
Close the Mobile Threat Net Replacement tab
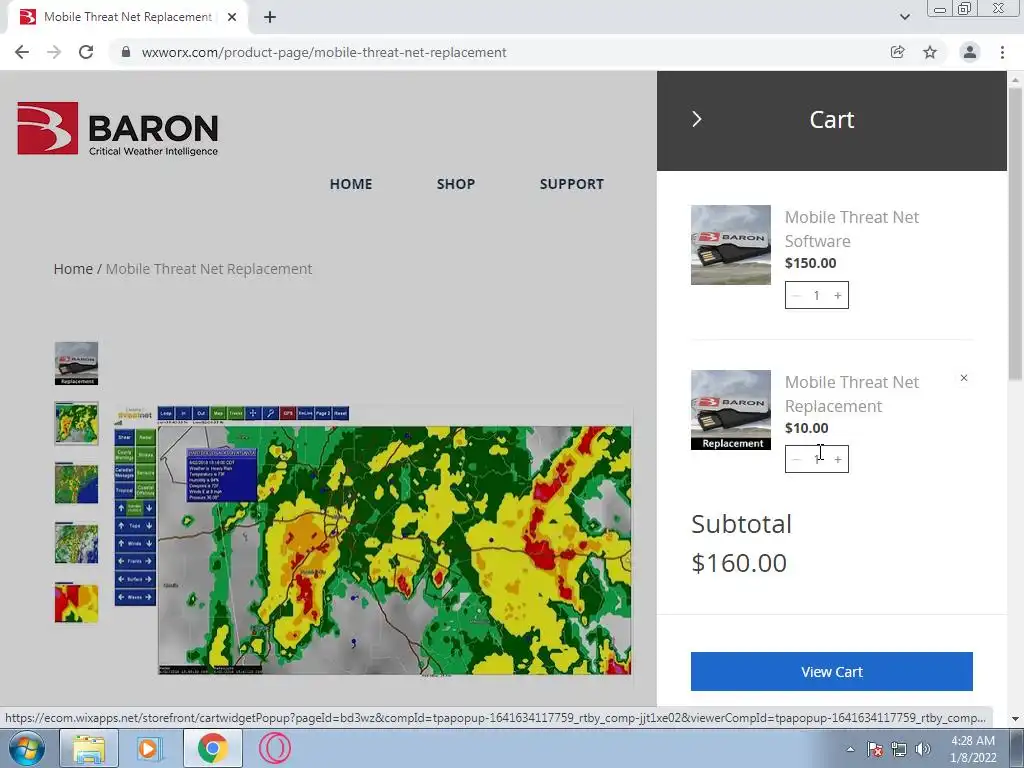click(232, 17)
